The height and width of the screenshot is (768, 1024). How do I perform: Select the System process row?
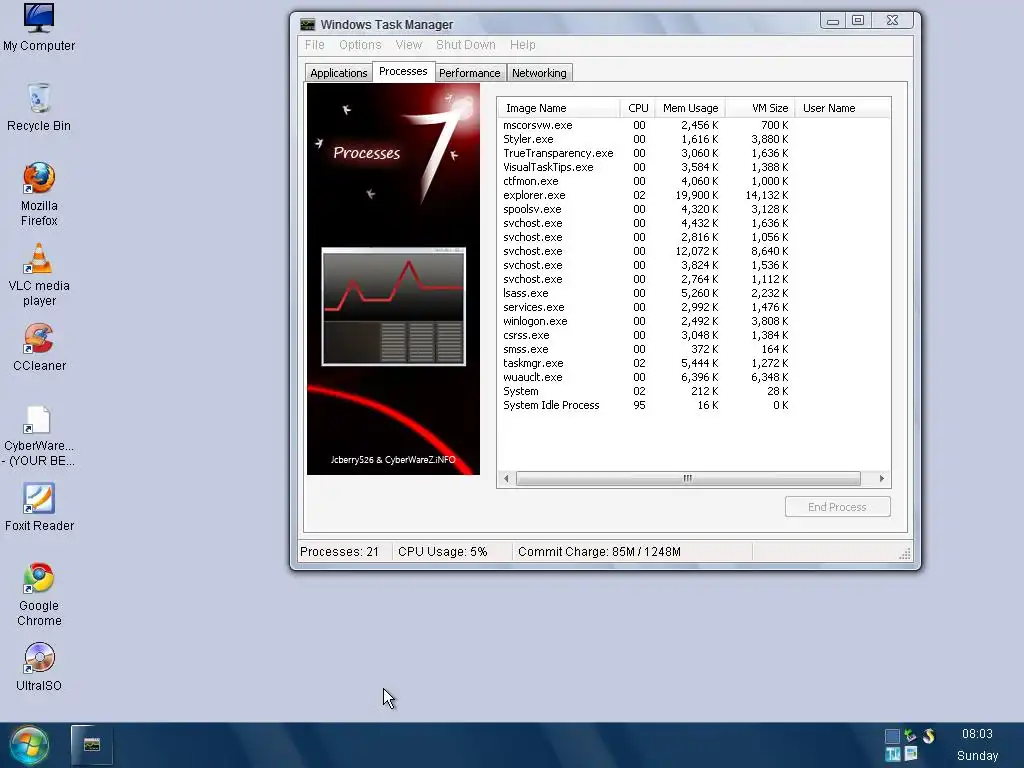coord(694,391)
